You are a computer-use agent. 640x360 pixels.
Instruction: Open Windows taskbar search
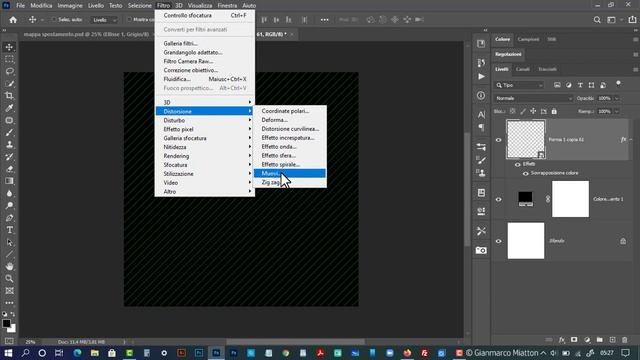pyautogui.click(x=25, y=353)
